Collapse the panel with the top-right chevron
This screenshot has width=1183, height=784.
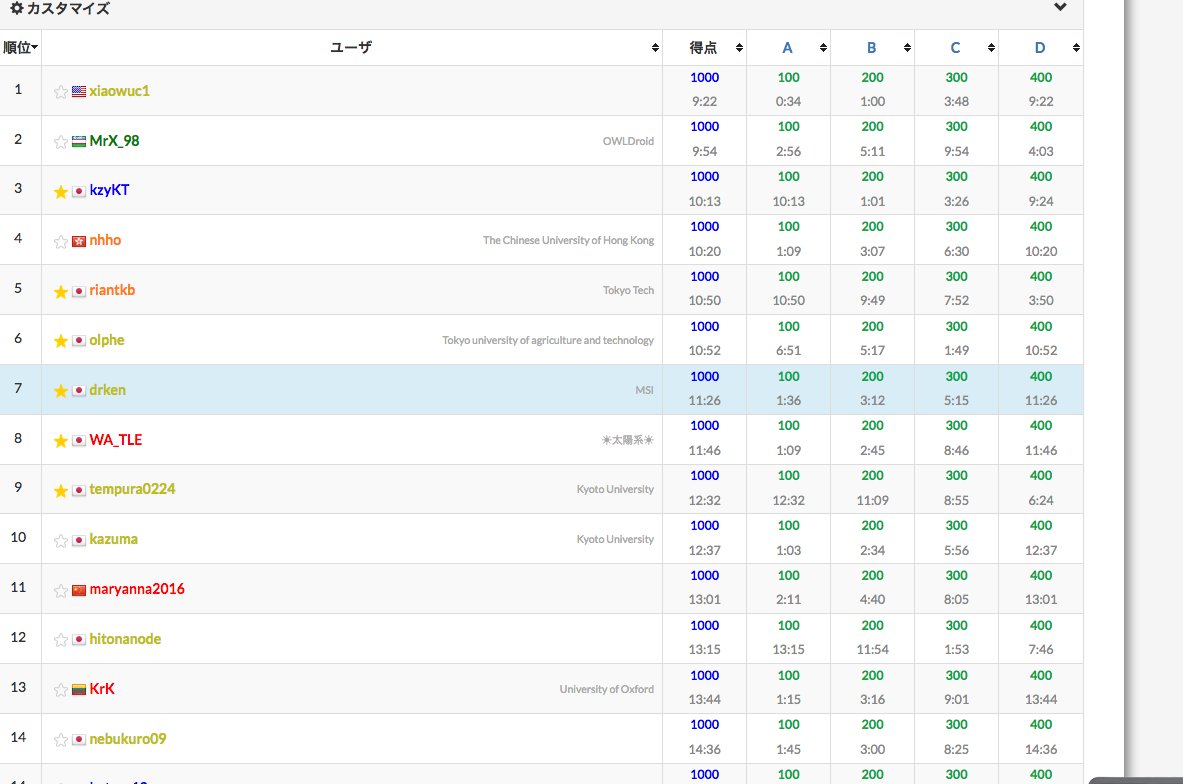1060,7
